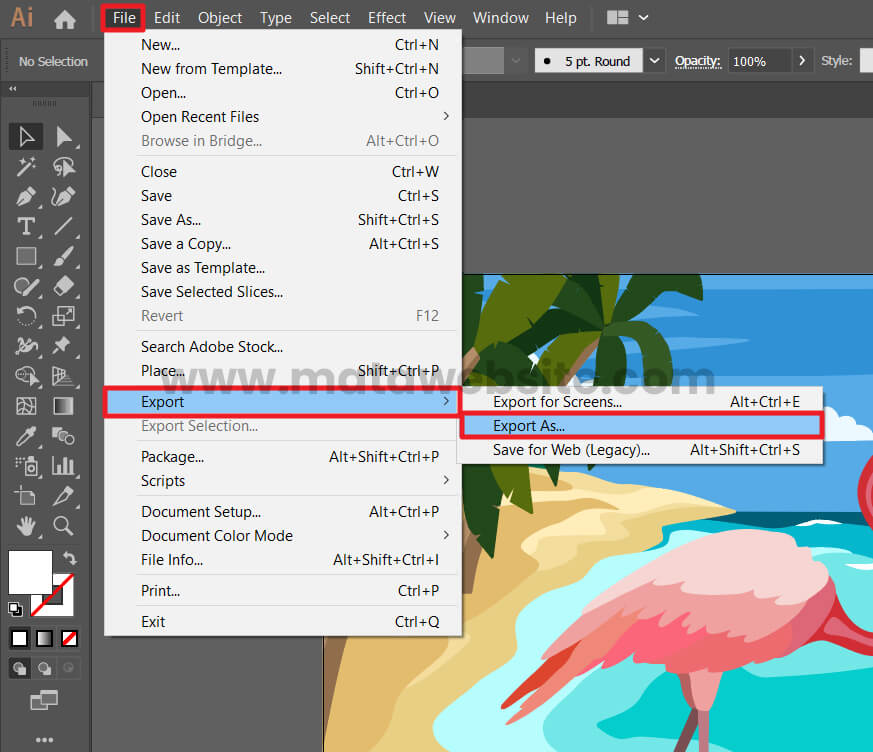The image size is (873, 752).
Task: Open the Effect menu
Action: click(386, 18)
